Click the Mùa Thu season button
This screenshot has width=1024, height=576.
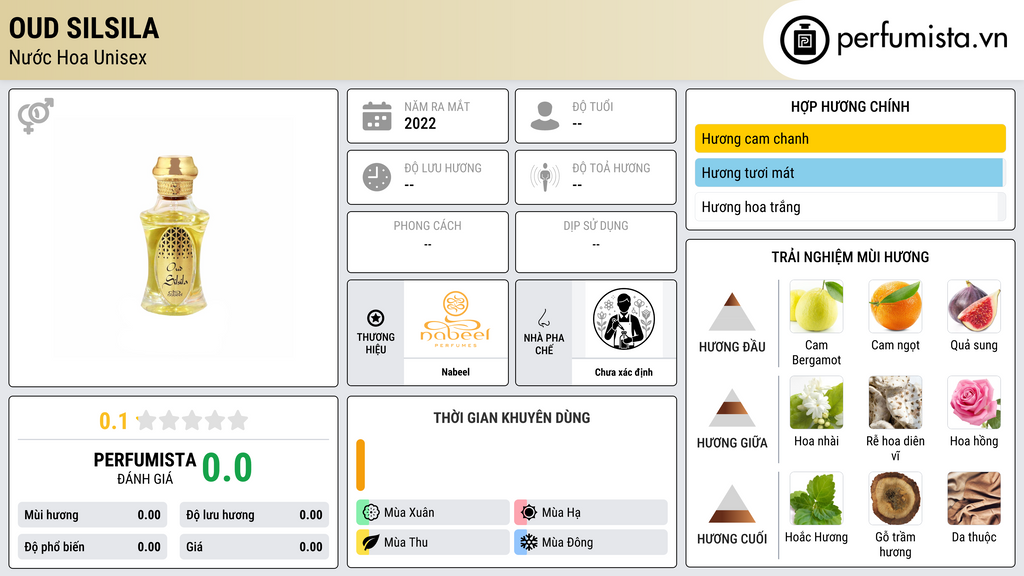point(433,542)
